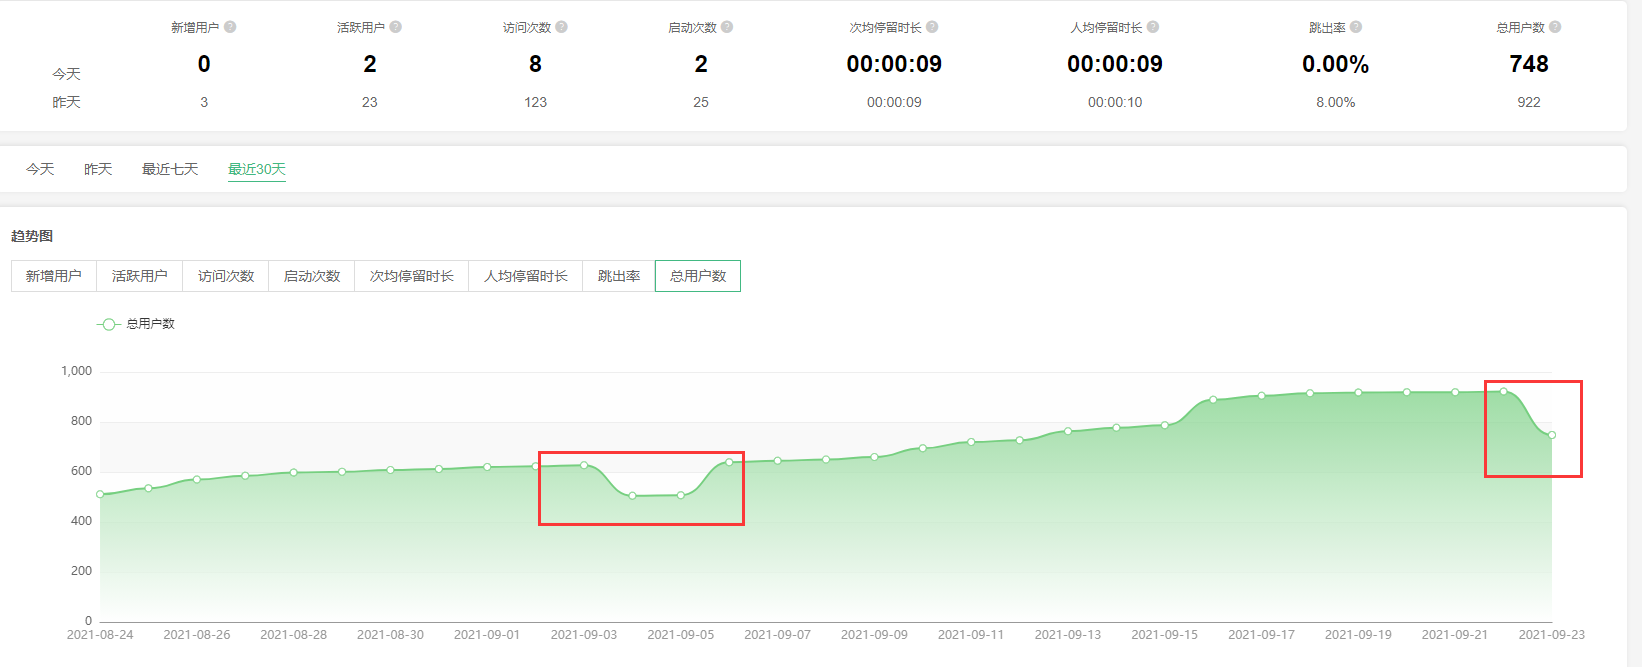Click yesterday's launch count 25
The width and height of the screenshot is (1642, 667).
click(x=701, y=102)
